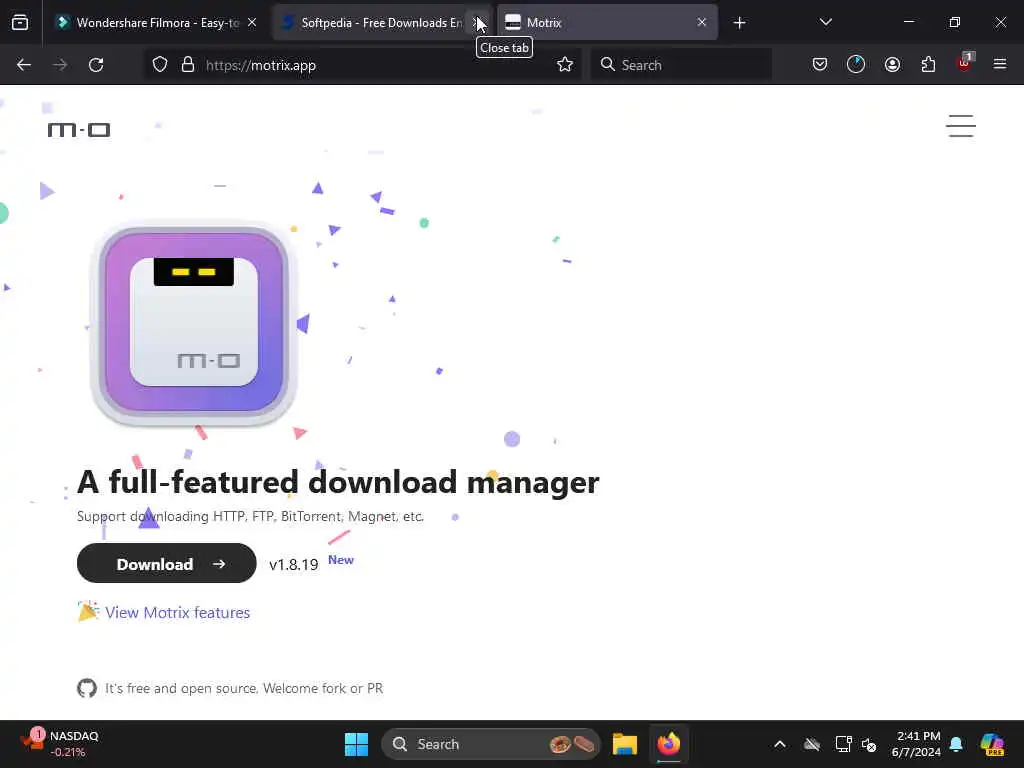Click the full-featured download manager heading
The height and width of the screenshot is (768, 1024).
pos(338,483)
